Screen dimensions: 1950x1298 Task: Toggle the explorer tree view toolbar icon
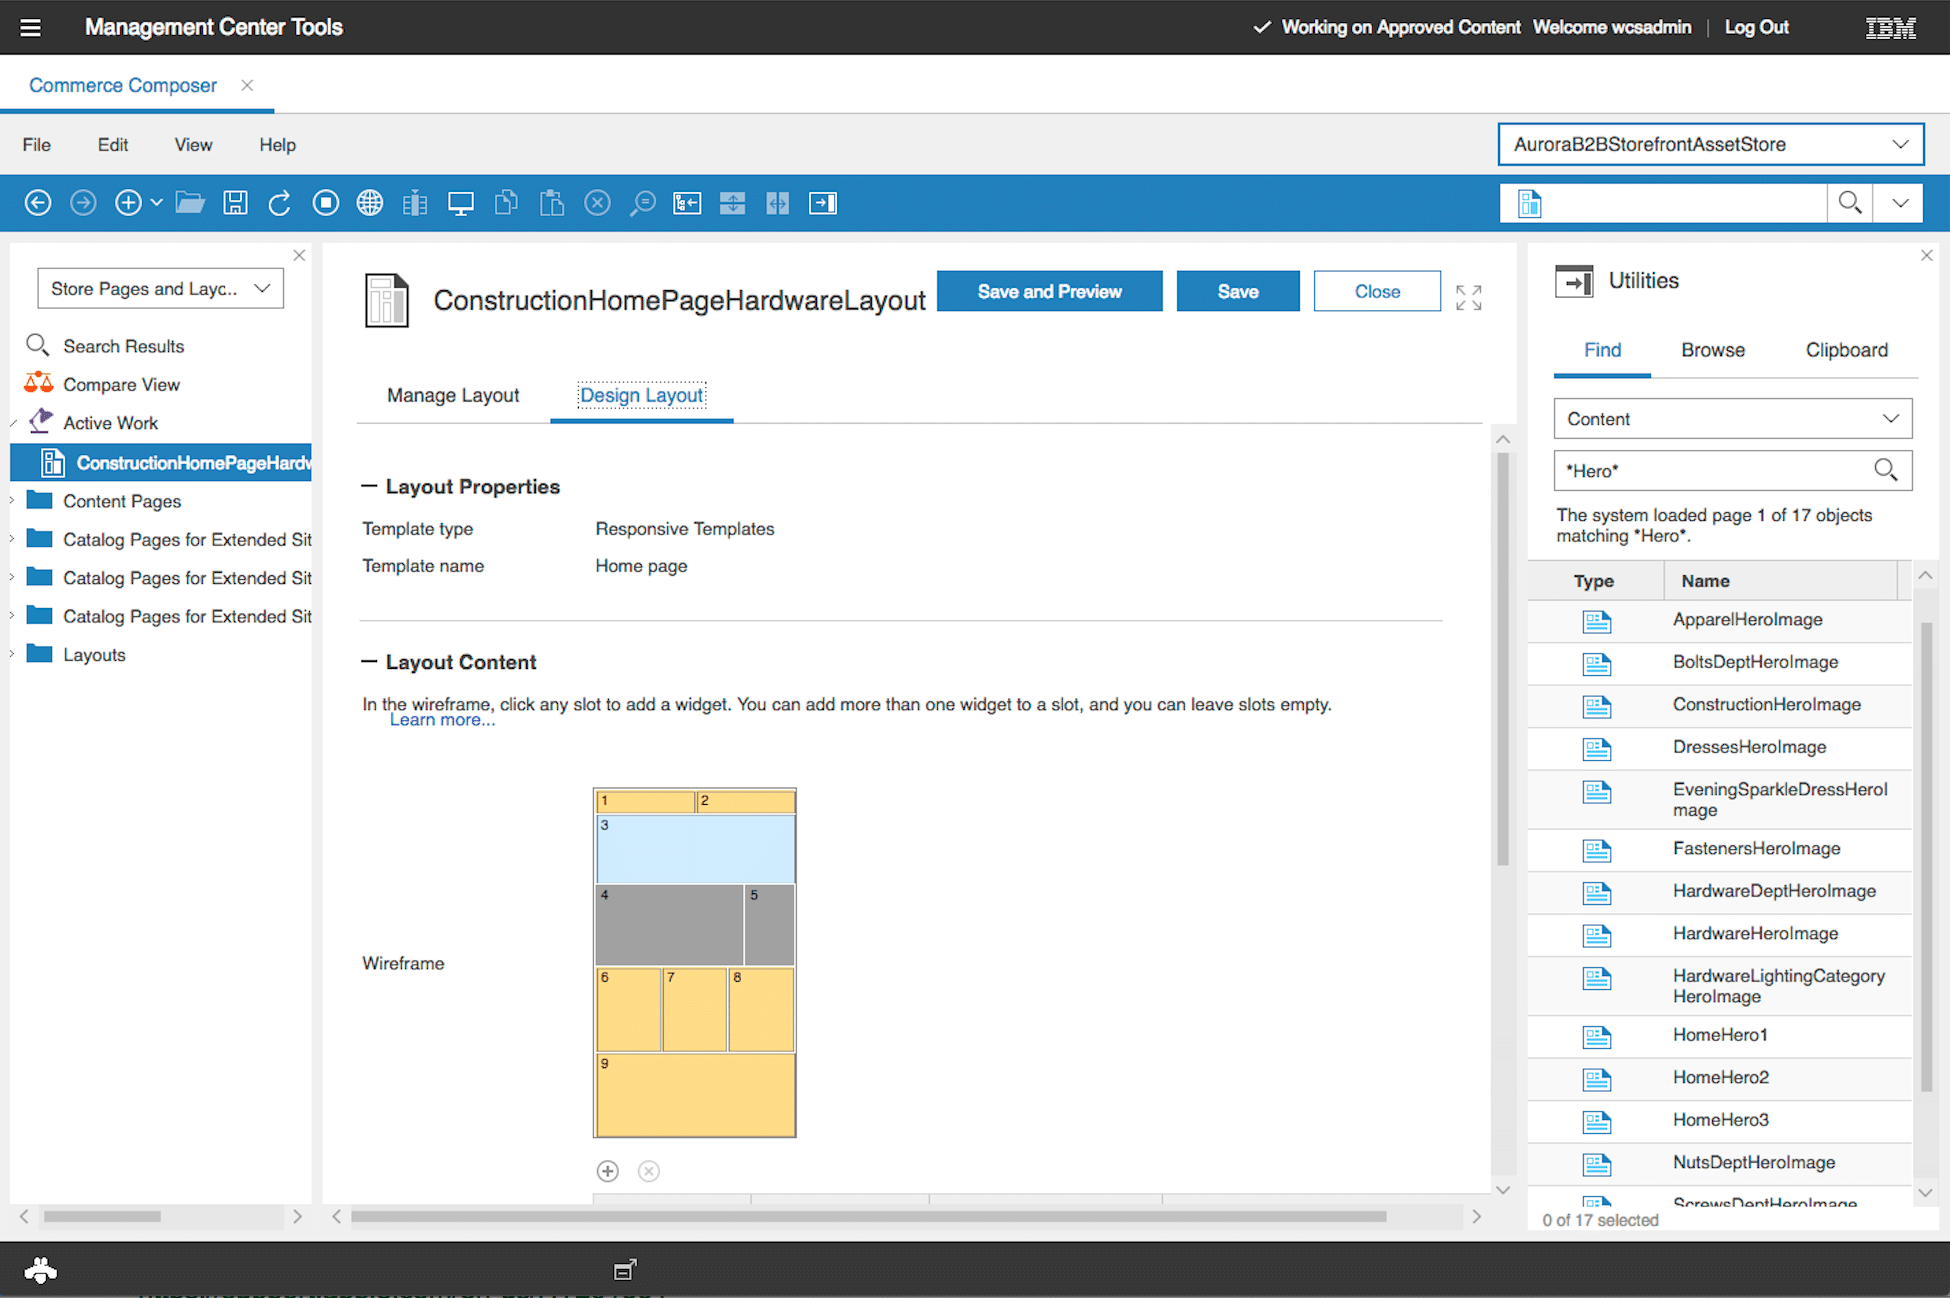point(687,203)
